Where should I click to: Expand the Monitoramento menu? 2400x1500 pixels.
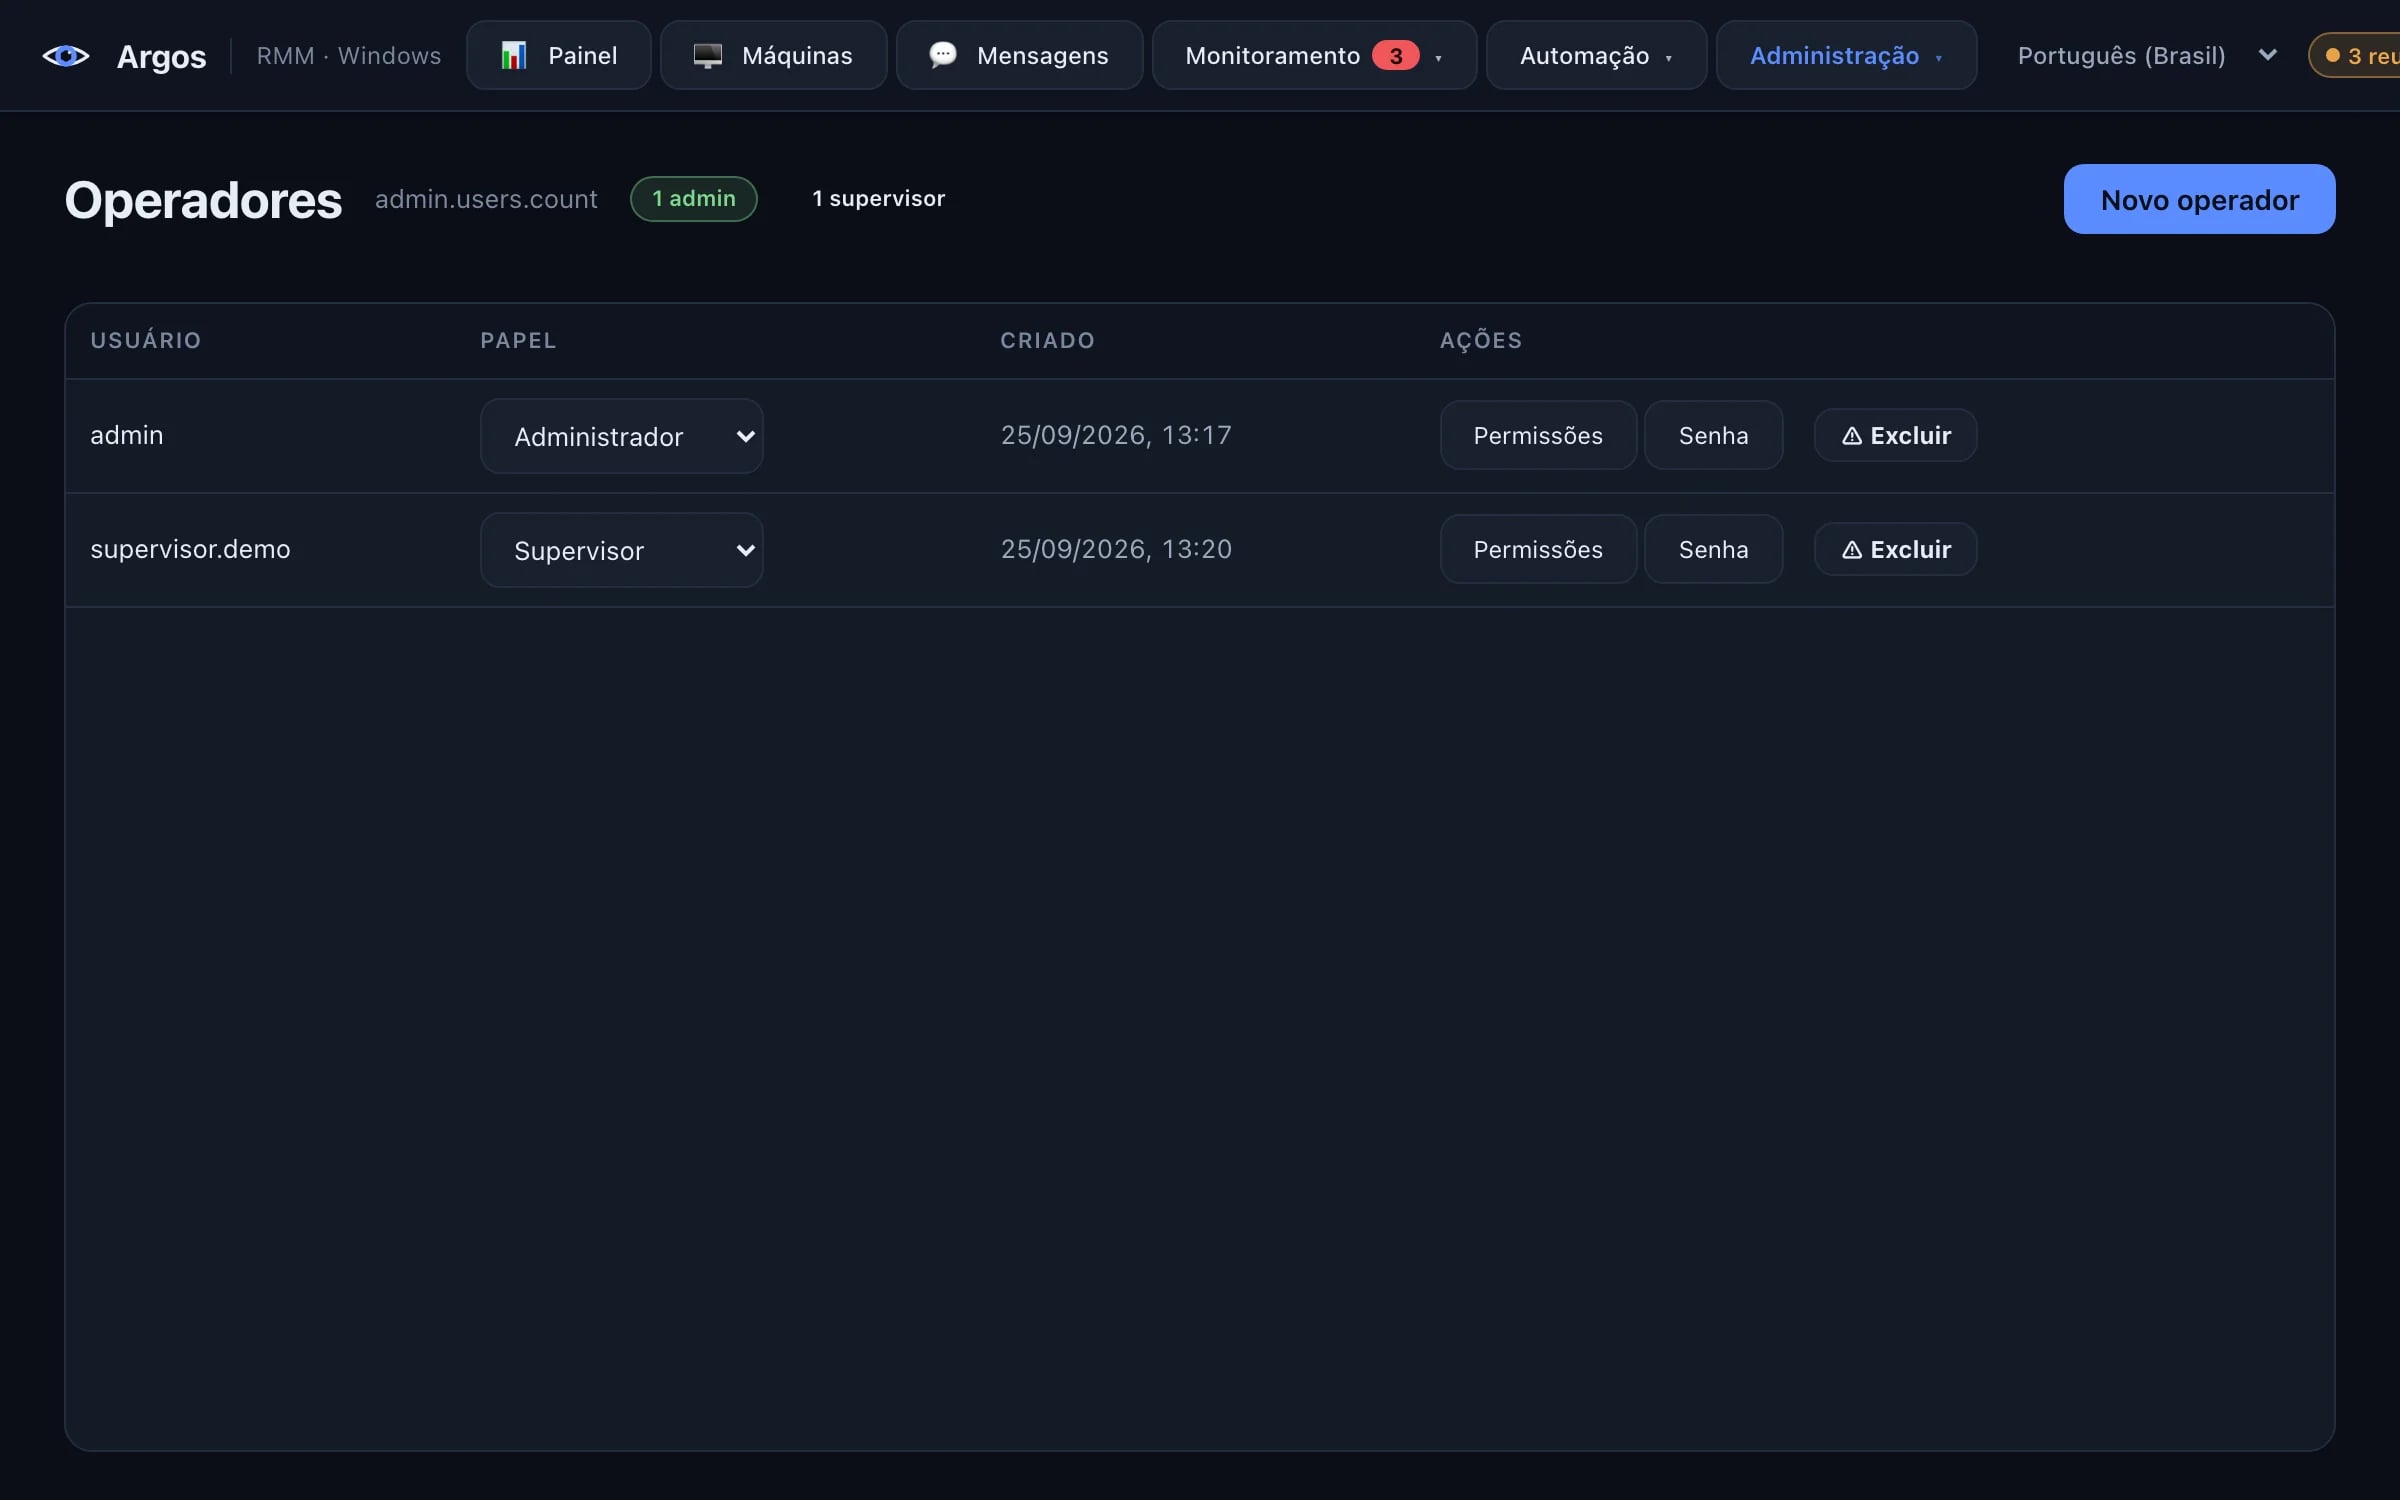pyautogui.click(x=1314, y=56)
